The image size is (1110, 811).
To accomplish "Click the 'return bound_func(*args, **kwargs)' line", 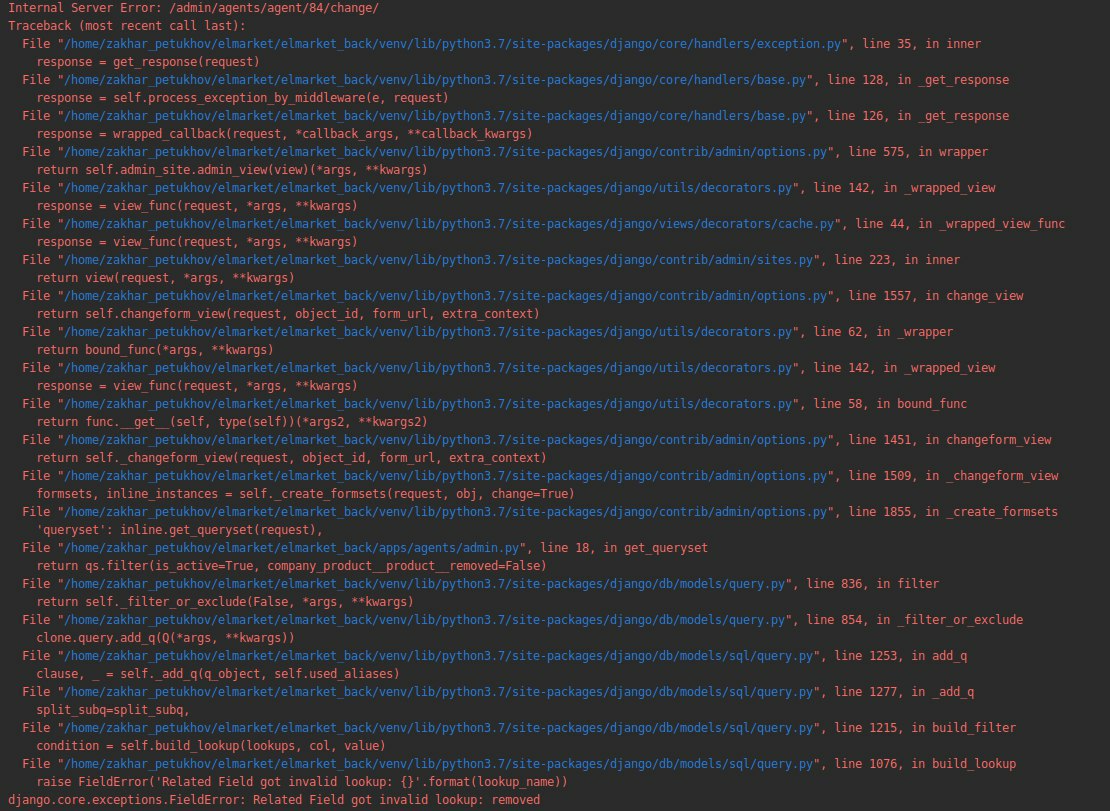I will (154, 350).
